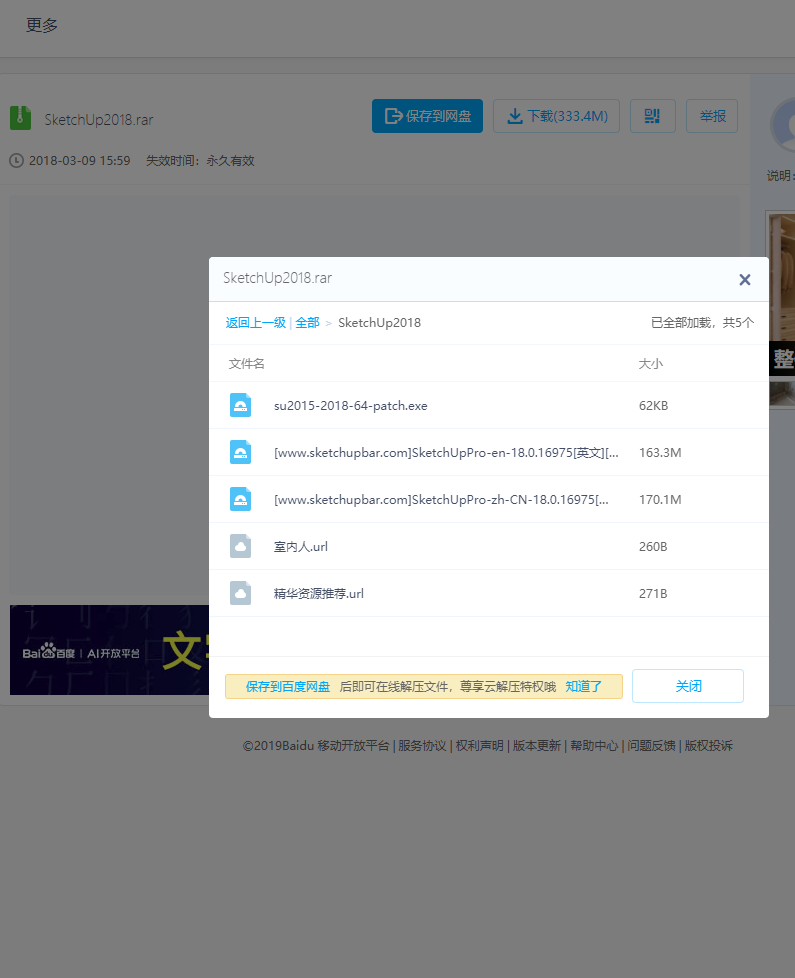Click the 260B size value
Screen dimensions: 795x978
point(653,546)
